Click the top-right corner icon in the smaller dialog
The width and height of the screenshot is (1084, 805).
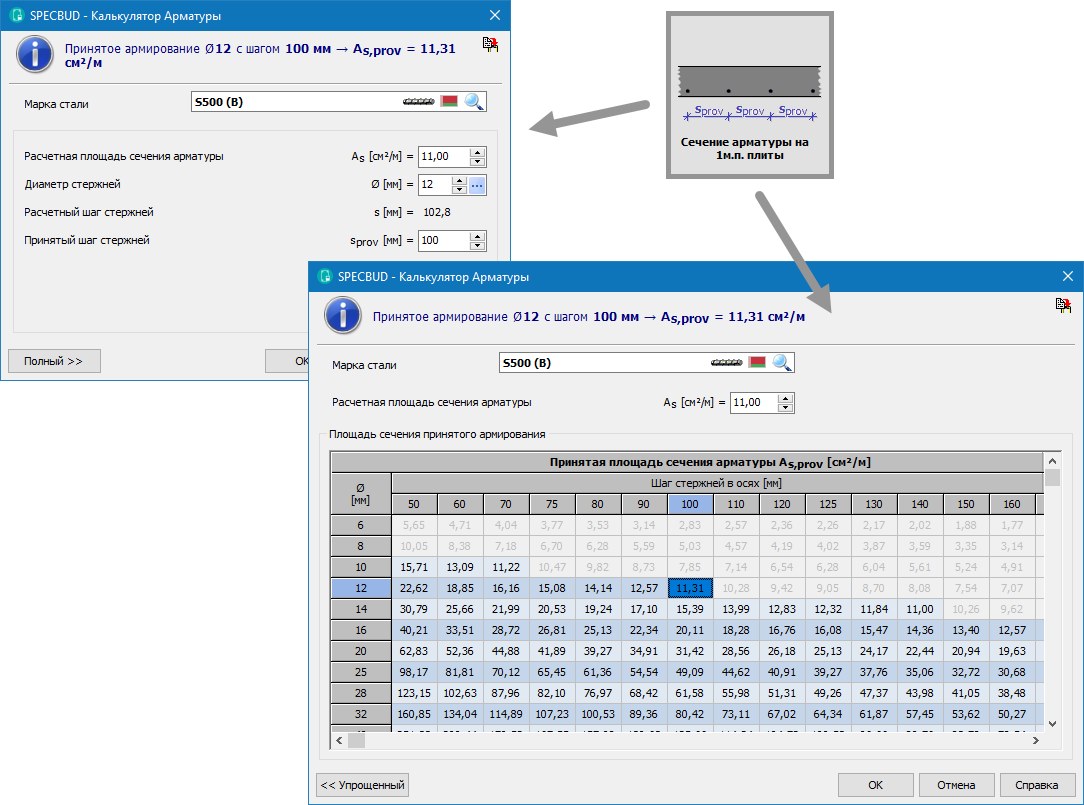(490, 44)
